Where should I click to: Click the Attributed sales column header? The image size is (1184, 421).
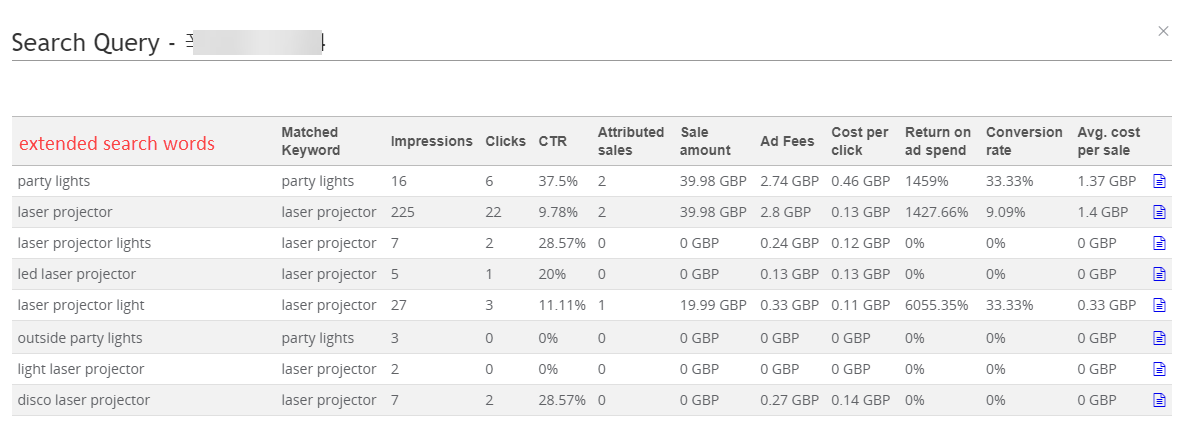pyautogui.click(x=631, y=141)
